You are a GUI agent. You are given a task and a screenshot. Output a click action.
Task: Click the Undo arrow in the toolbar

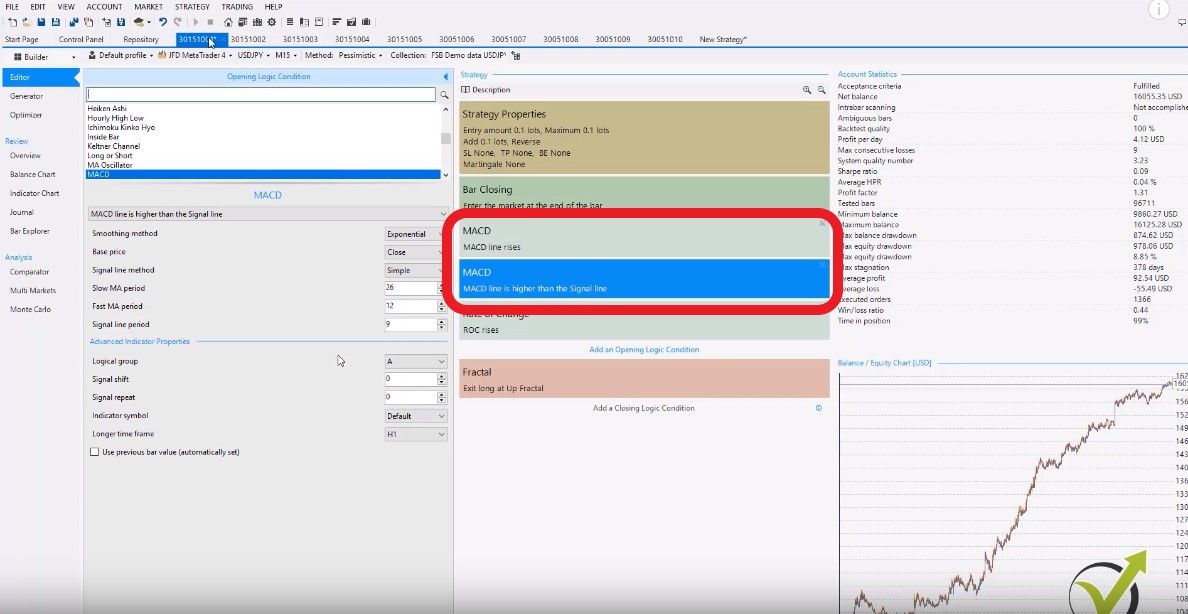(163, 22)
